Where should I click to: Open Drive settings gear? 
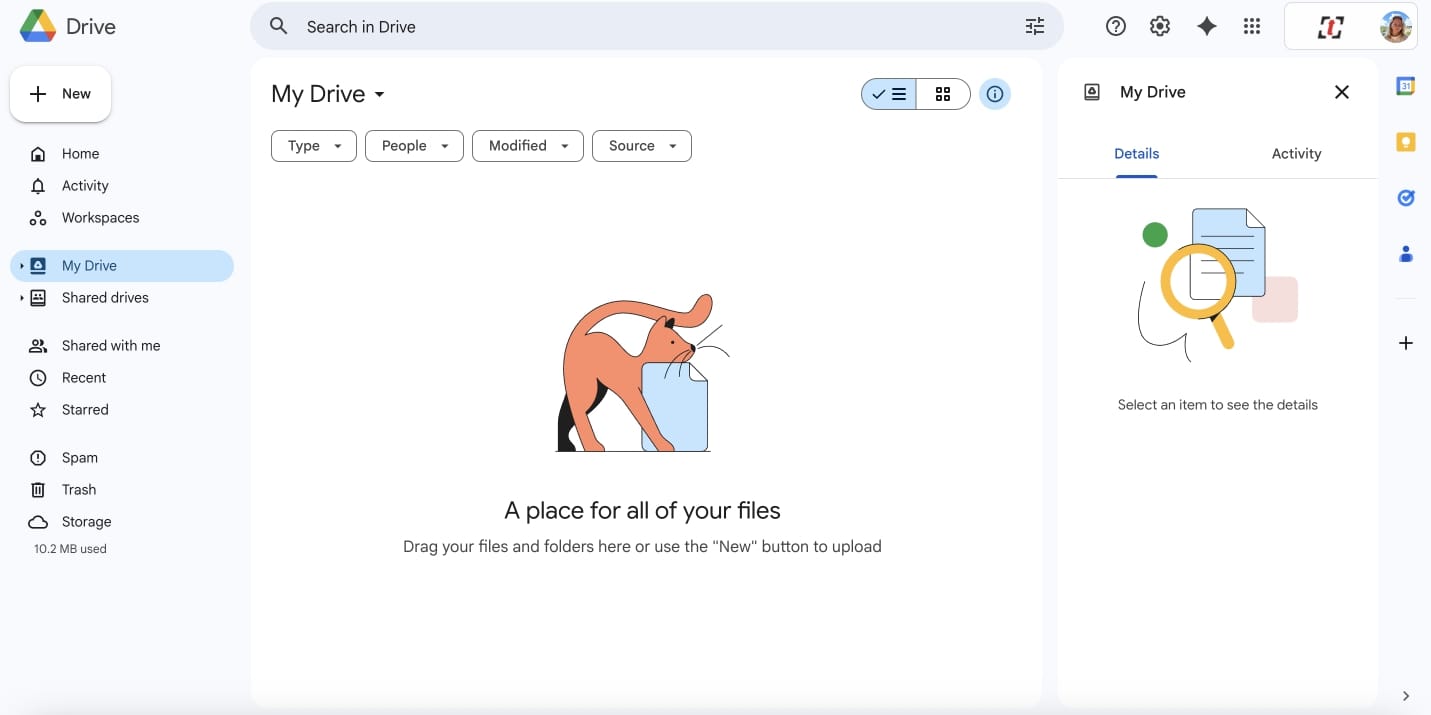pos(1160,26)
